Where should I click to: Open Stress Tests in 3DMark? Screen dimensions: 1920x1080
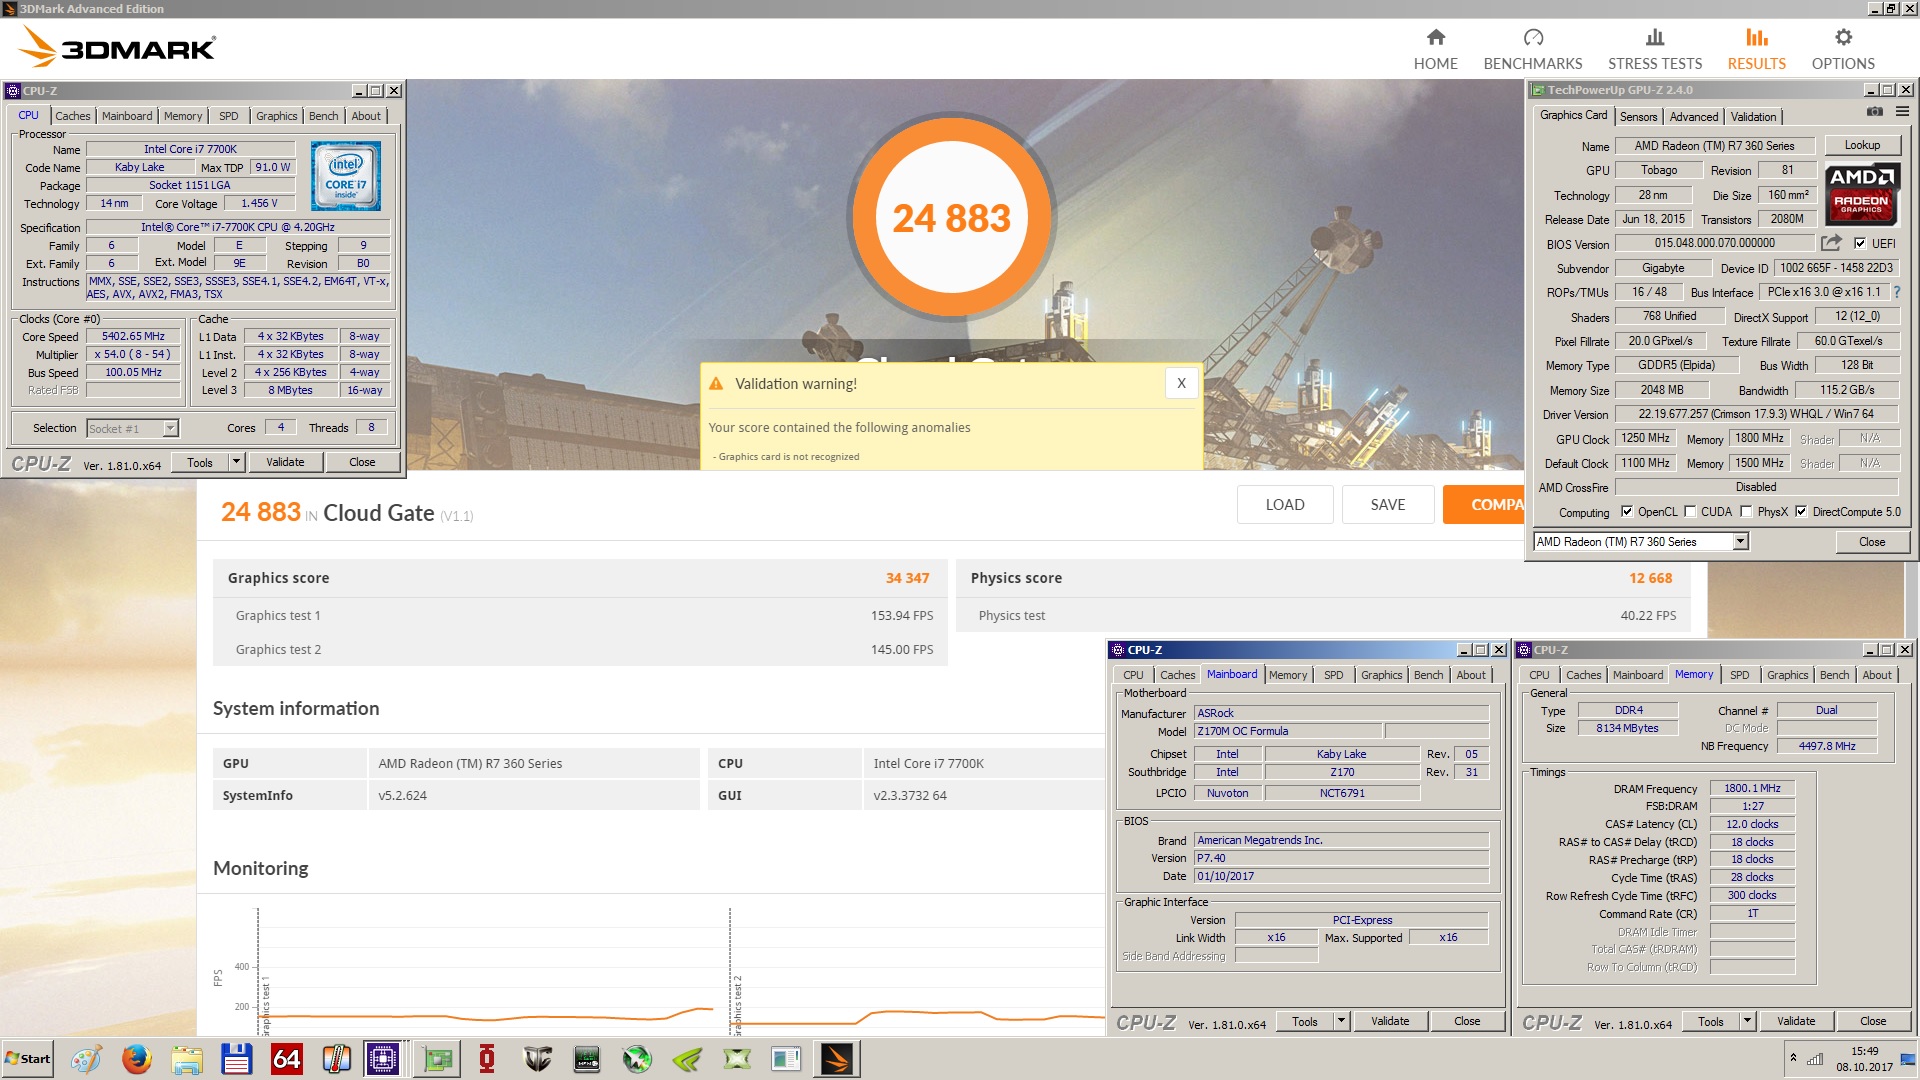point(1654,49)
